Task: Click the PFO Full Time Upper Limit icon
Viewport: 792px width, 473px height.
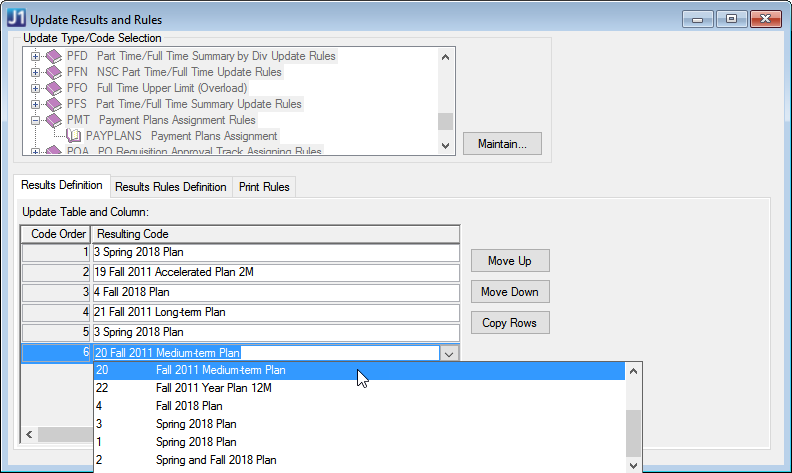Action: tap(54, 88)
